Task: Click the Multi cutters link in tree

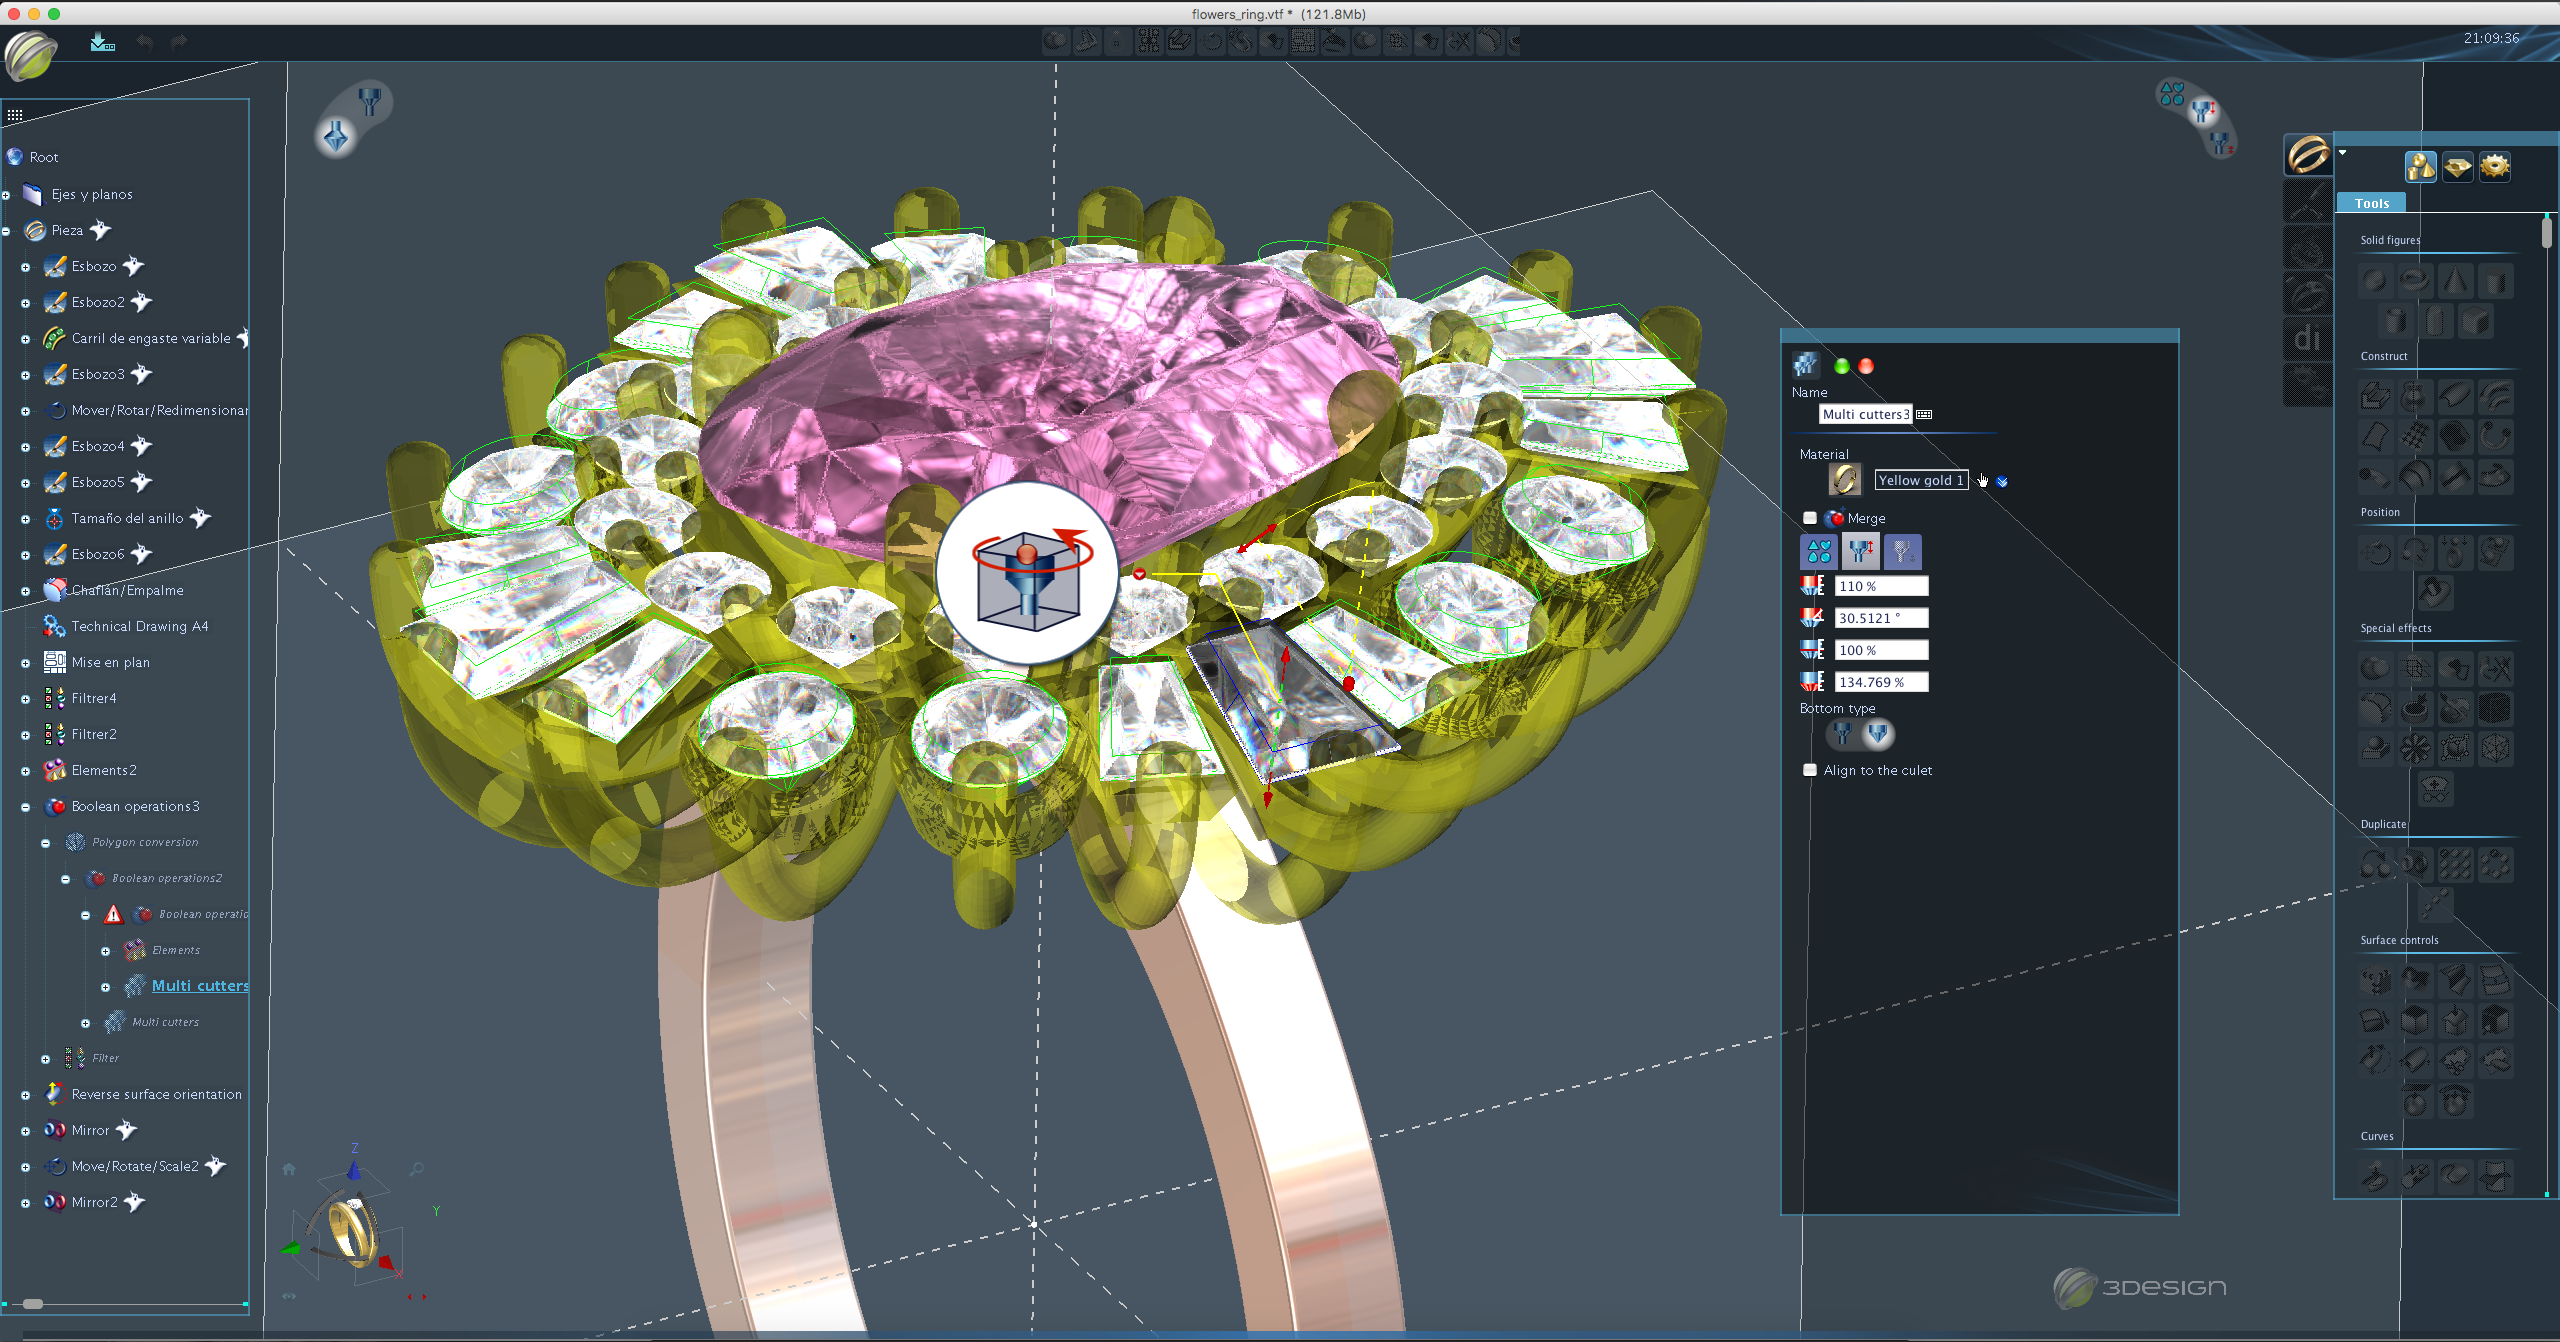Action: [199, 986]
